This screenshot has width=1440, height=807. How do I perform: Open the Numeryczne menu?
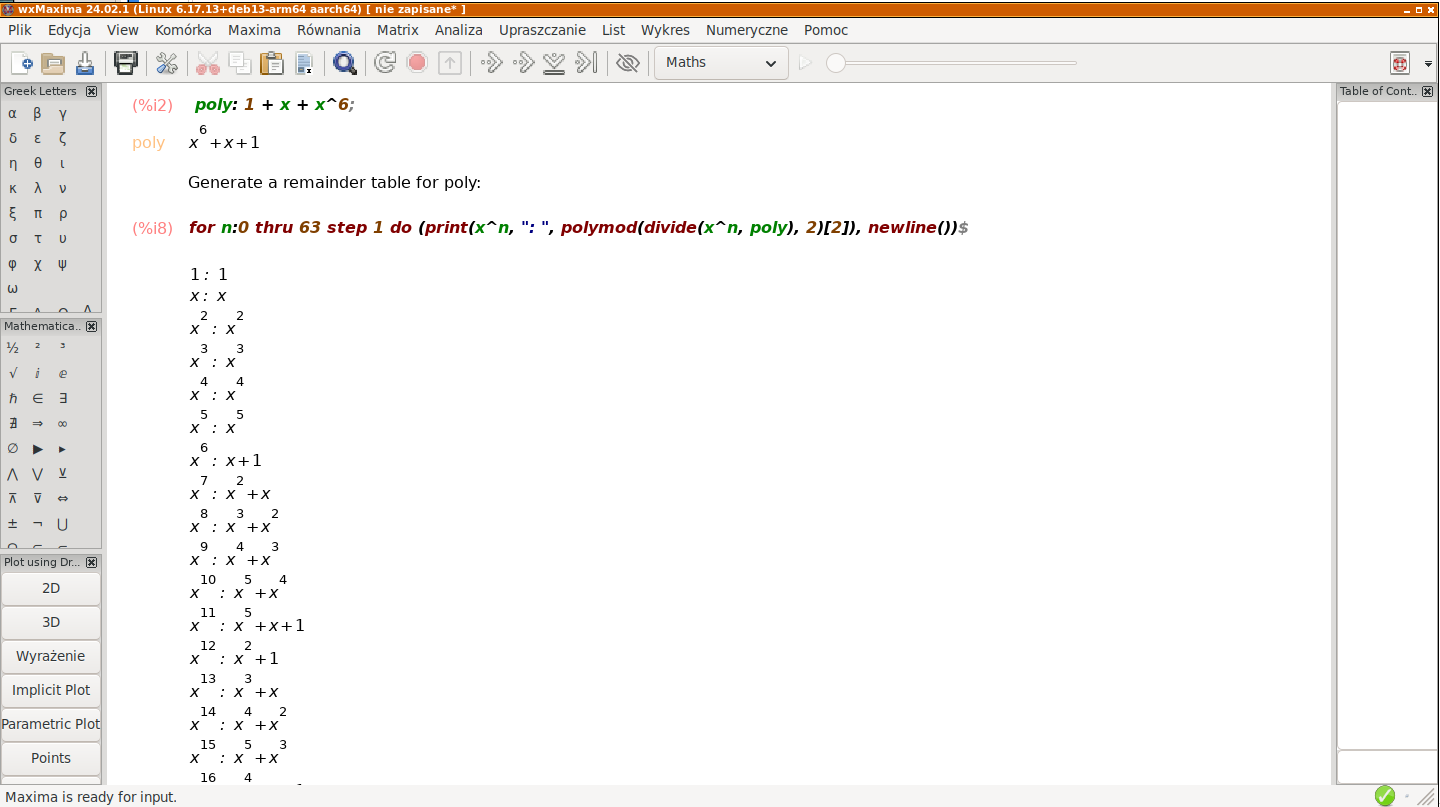(x=747, y=30)
